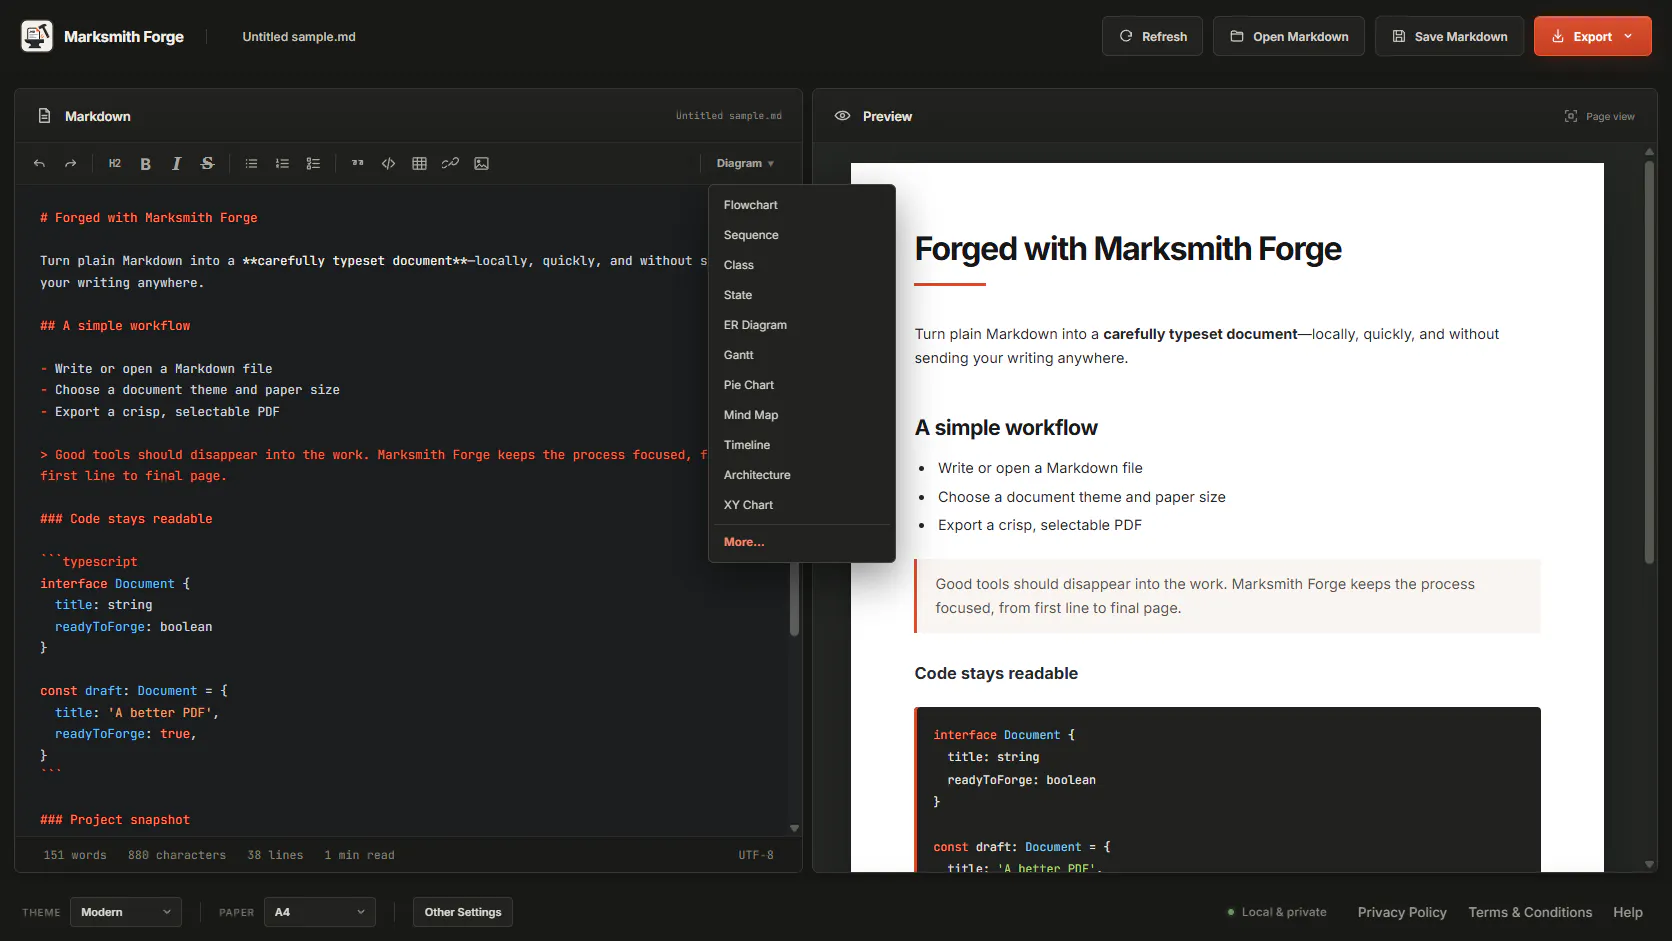The width and height of the screenshot is (1672, 941).
Task: Redo the last undone edit
Action: tap(70, 163)
